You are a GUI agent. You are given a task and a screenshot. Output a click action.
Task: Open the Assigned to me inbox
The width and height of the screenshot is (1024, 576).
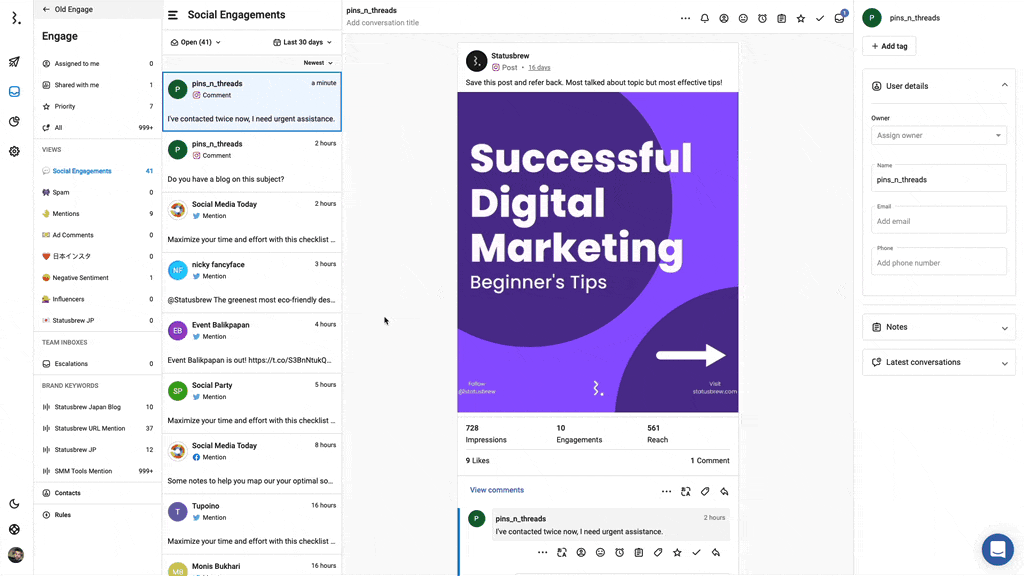coord(97,63)
